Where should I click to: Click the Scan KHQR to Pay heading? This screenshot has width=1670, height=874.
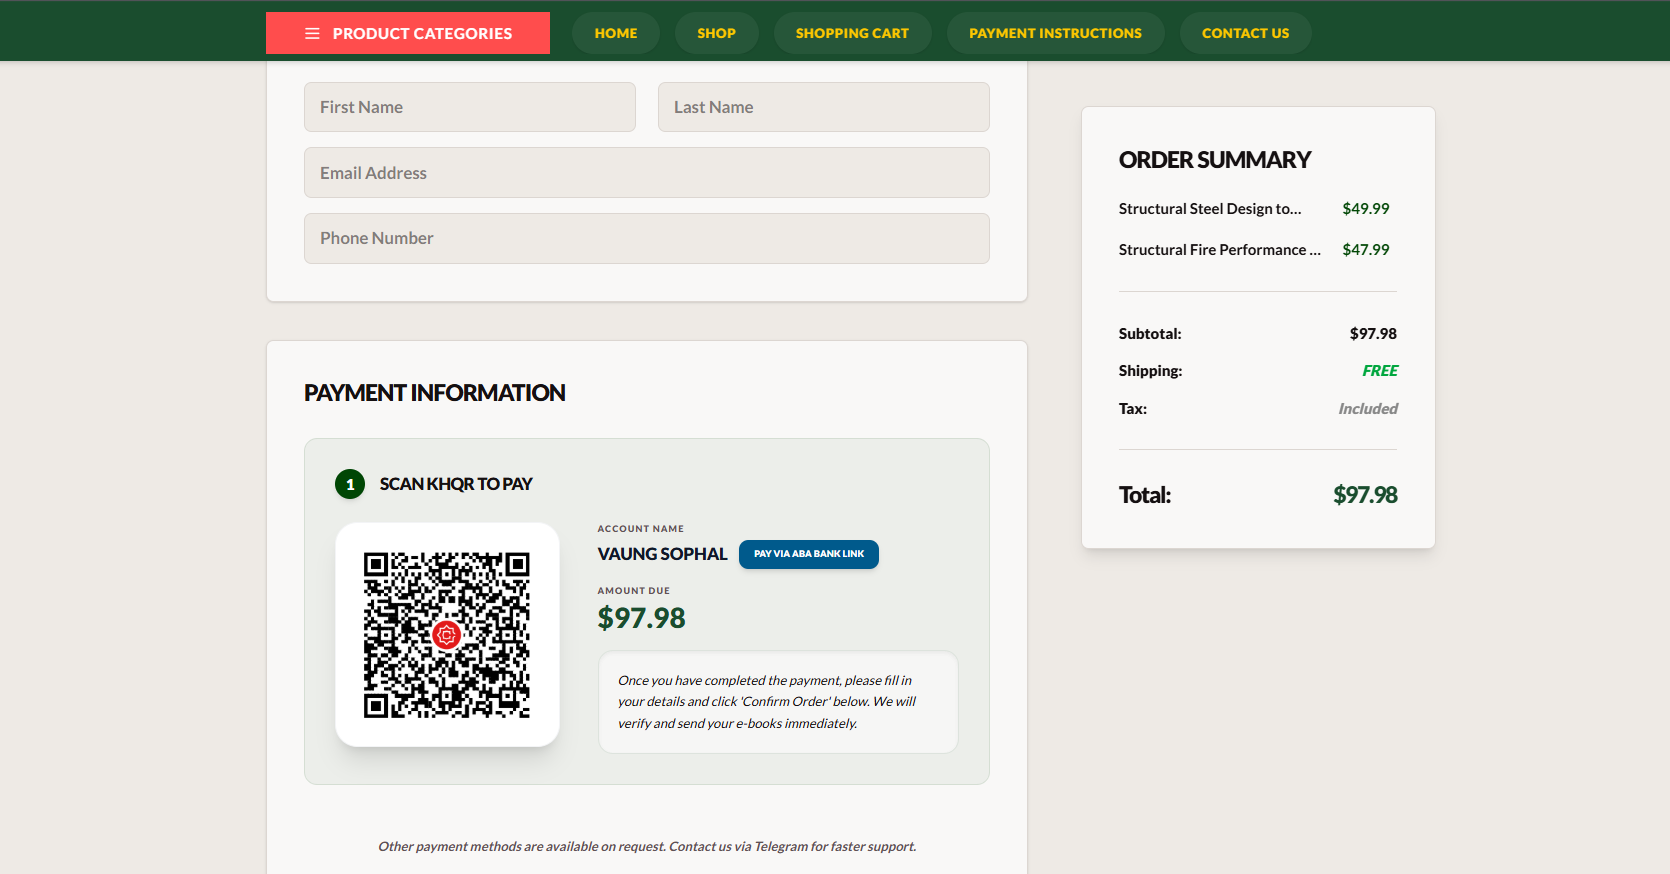point(456,484)
